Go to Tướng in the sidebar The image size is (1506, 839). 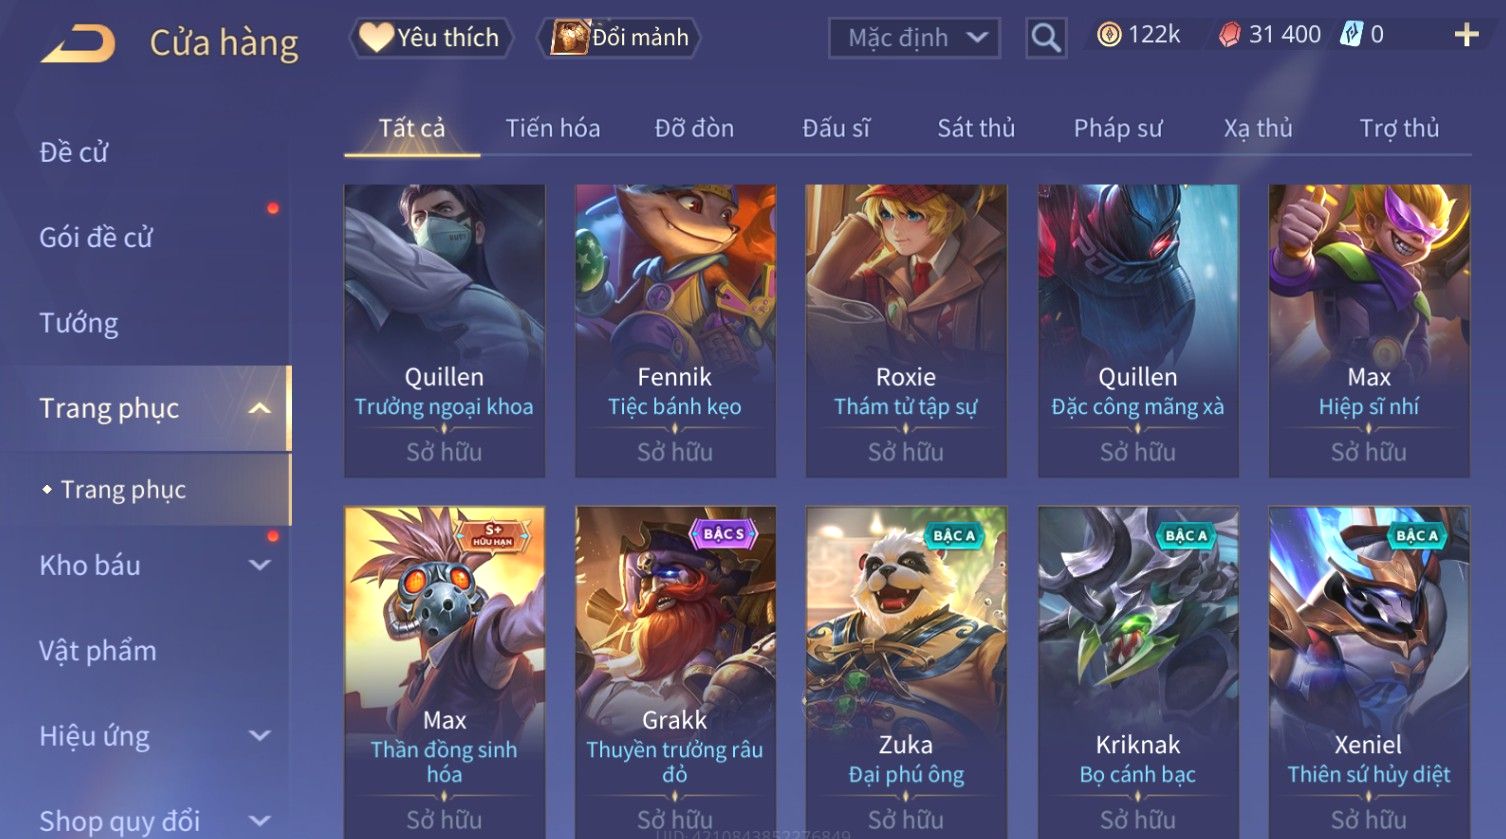(x=79, y=323)
